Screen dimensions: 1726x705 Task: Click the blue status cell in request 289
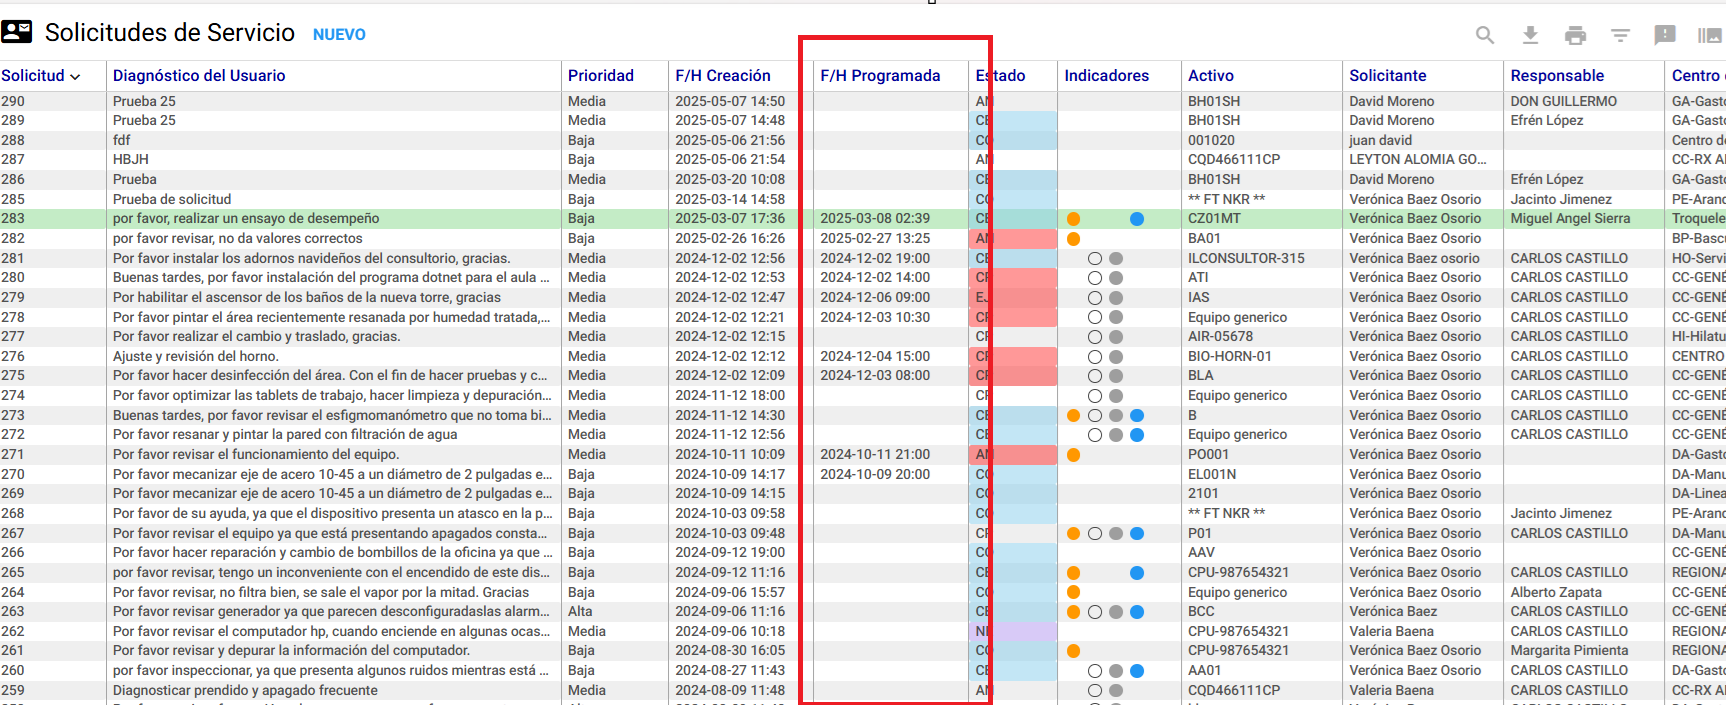1013,121
